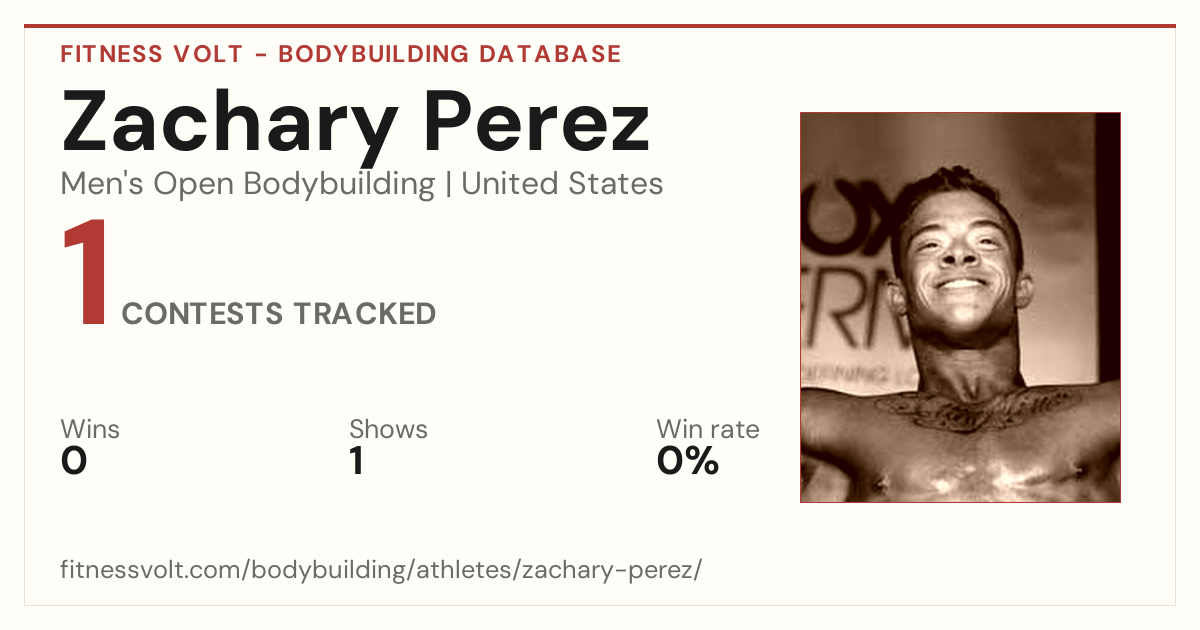Click the 0% win rate value
Image resolution: width=1200 pixels, height=630 pixels.
[x=688, y=461]
